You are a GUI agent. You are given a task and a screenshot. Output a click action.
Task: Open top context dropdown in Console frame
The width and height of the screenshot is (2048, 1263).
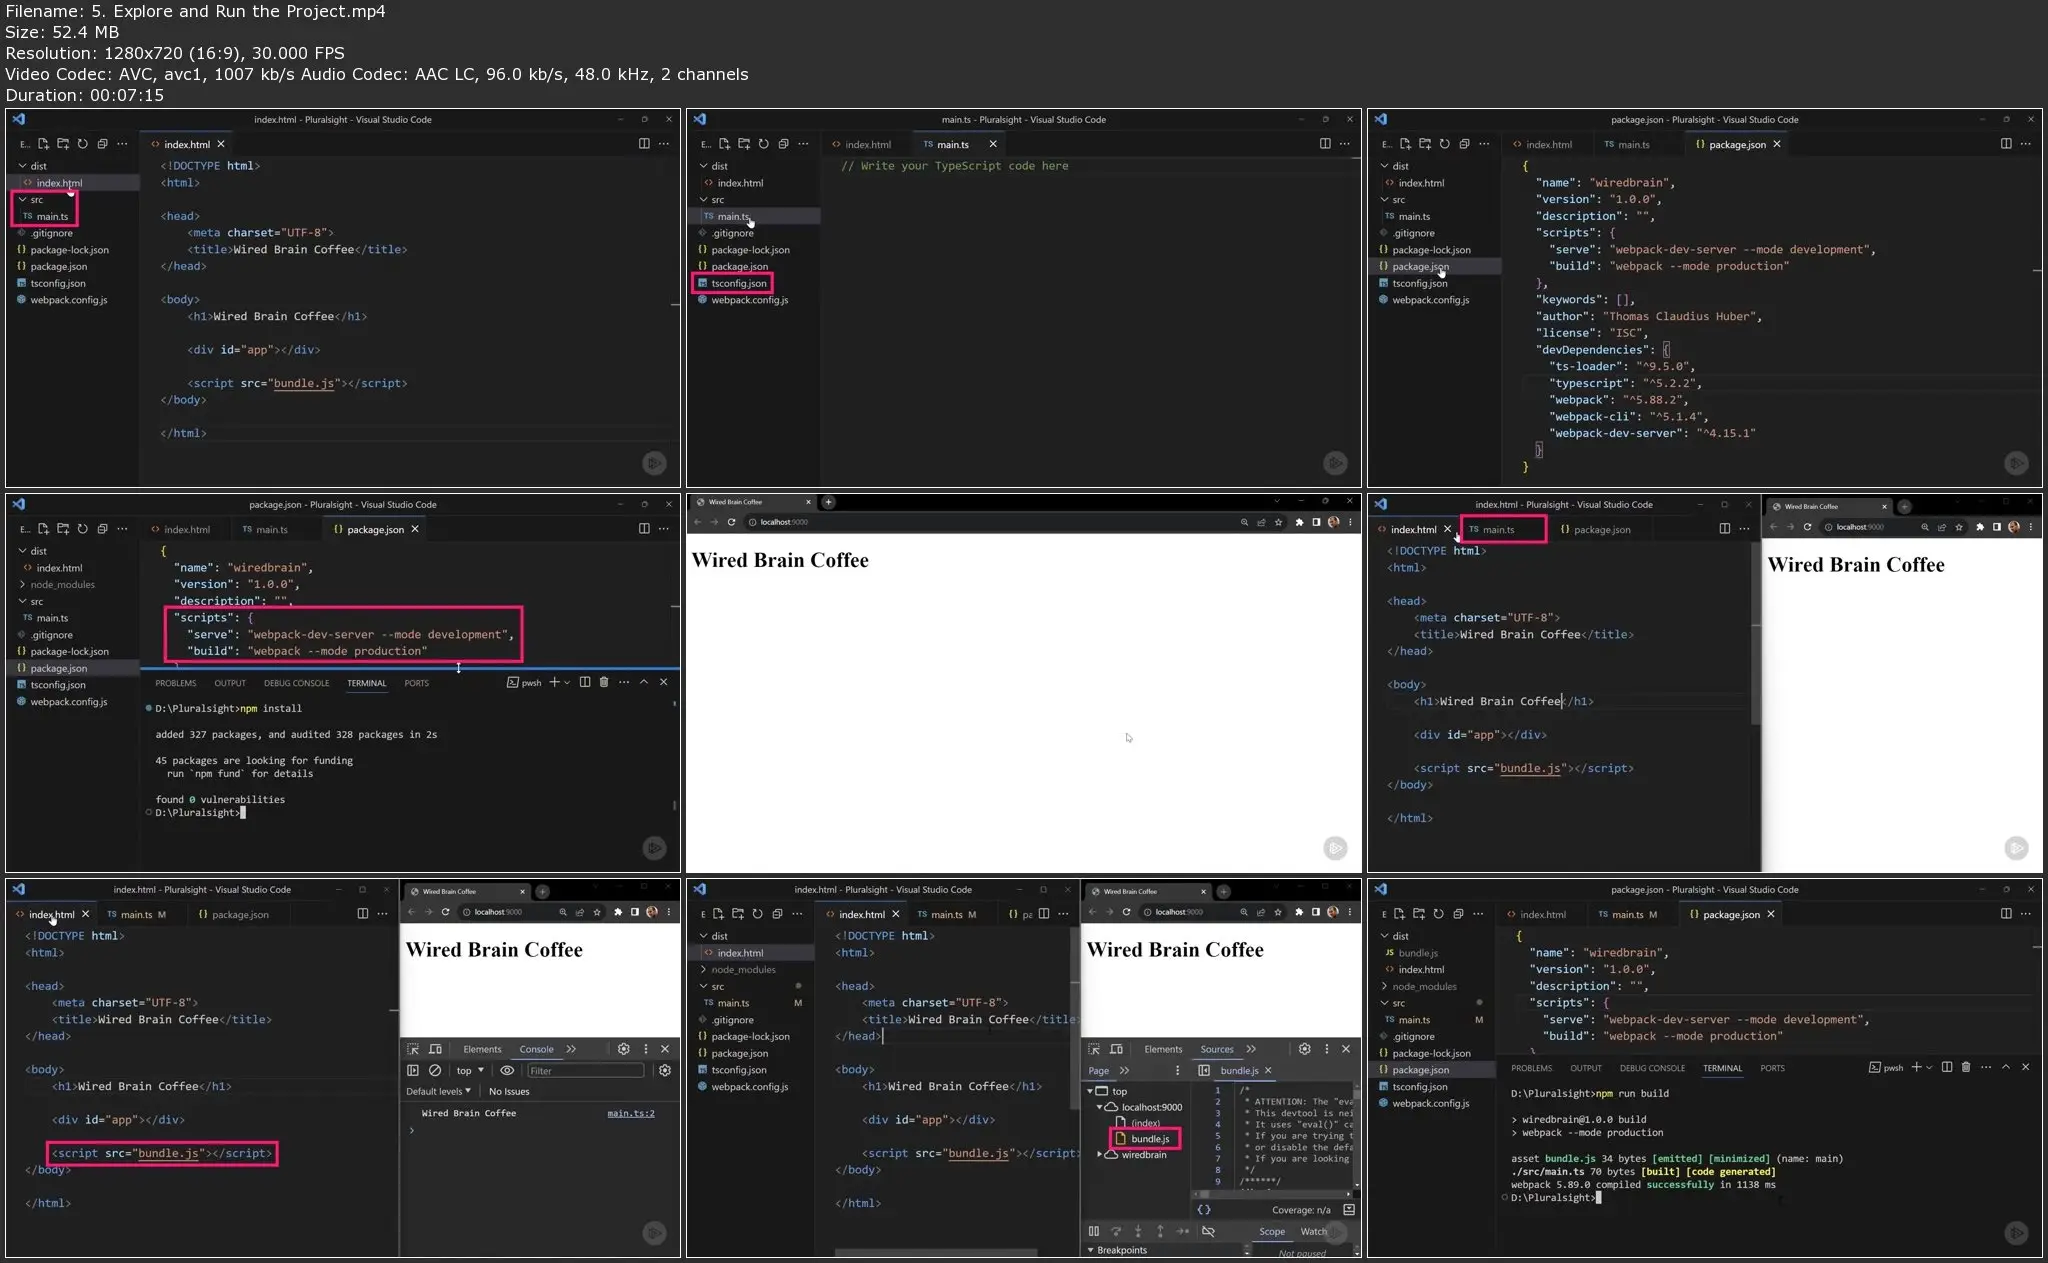point(470,1070)
